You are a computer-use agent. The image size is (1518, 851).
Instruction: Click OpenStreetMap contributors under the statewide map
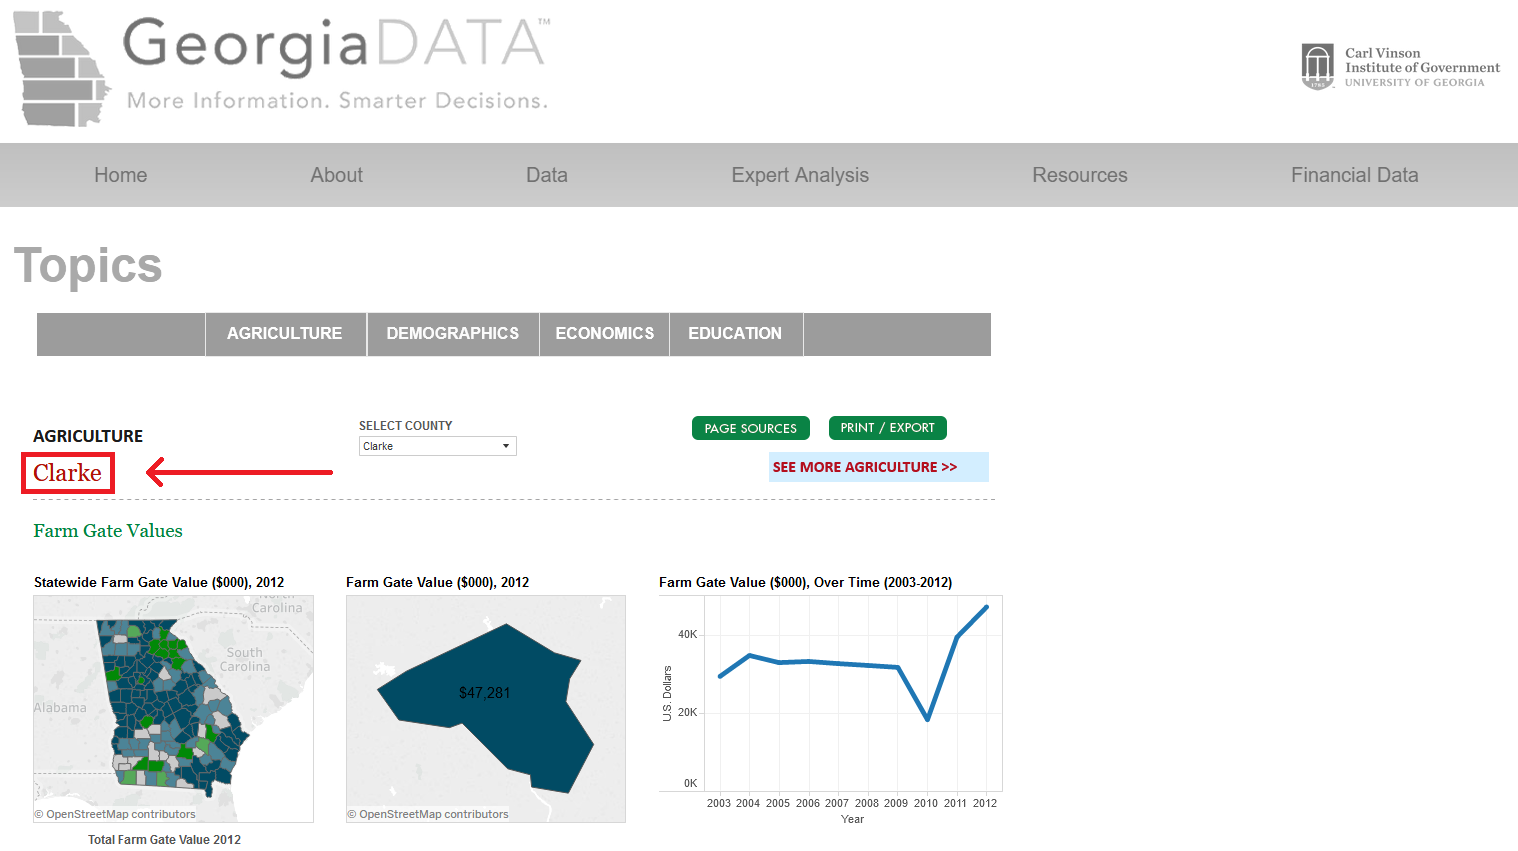point(115,814)
